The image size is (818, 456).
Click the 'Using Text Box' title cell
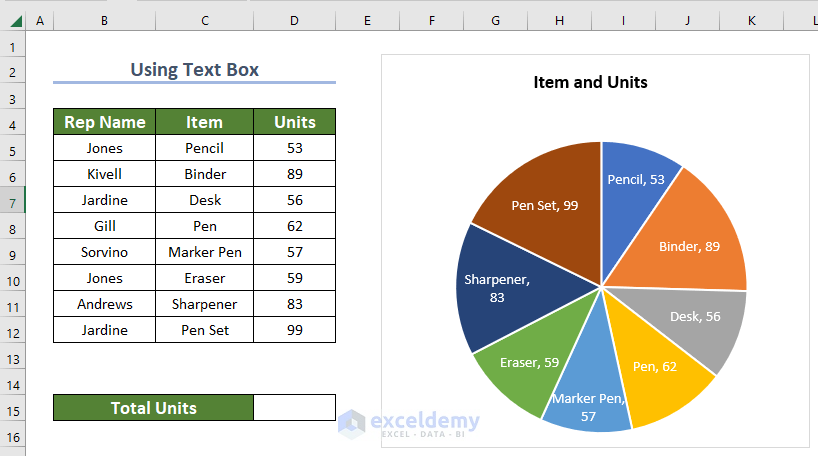click(x=194, y=70)
